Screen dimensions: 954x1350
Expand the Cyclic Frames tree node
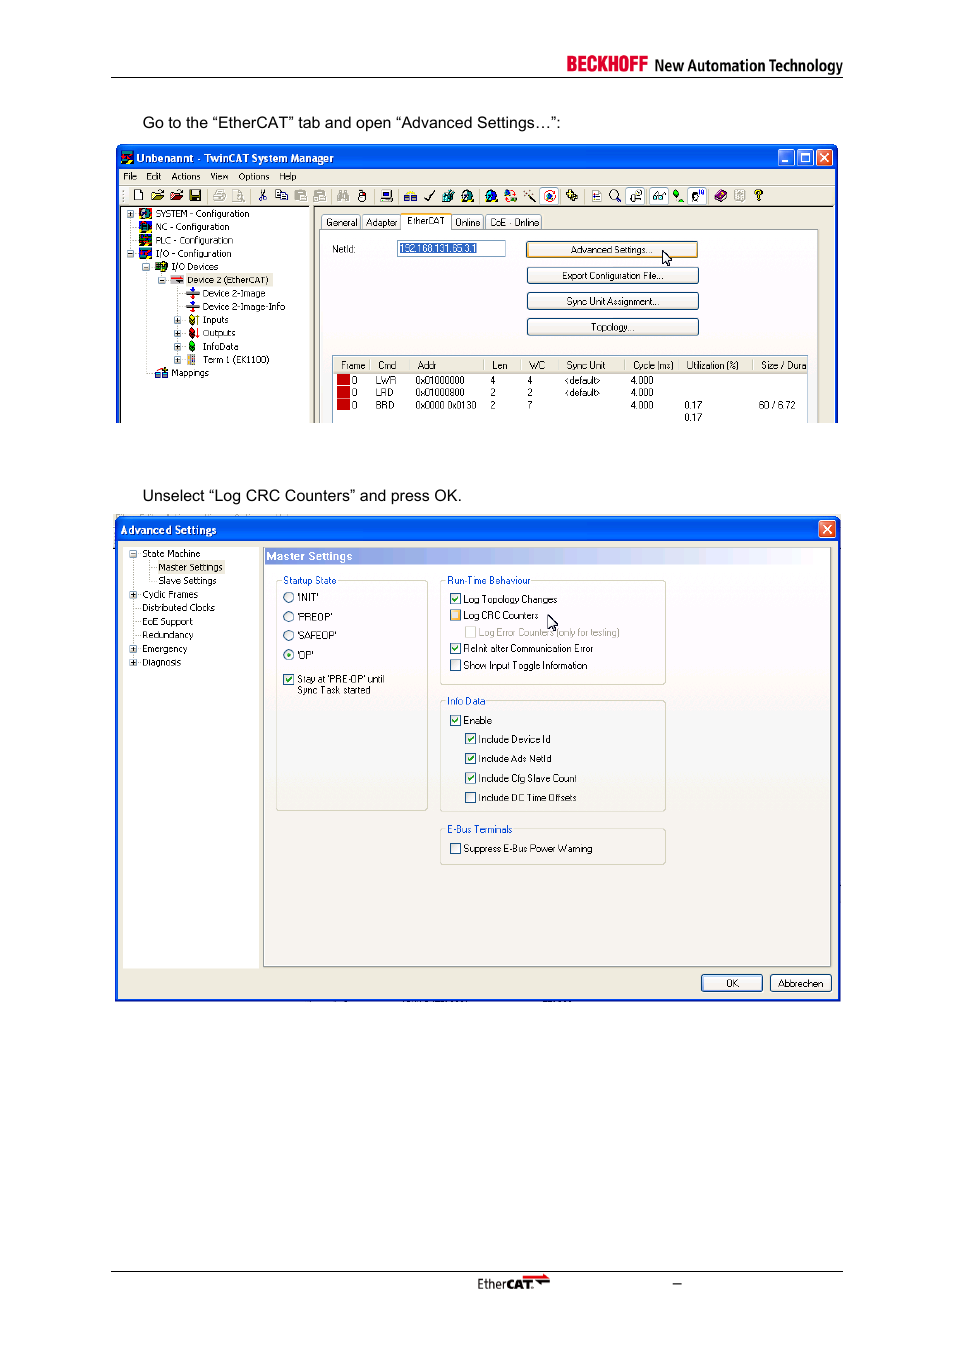(133, 594)
